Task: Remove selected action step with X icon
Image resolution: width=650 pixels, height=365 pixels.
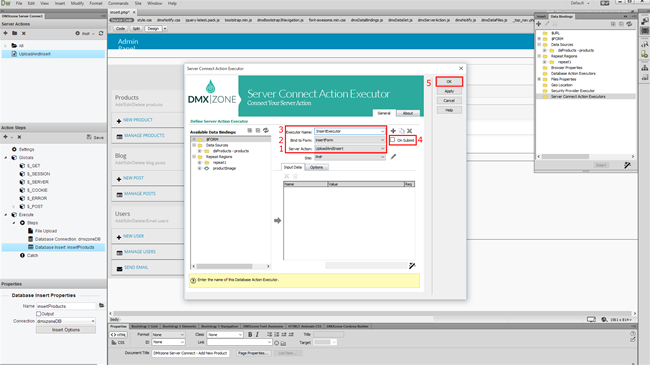Action: 19,137
